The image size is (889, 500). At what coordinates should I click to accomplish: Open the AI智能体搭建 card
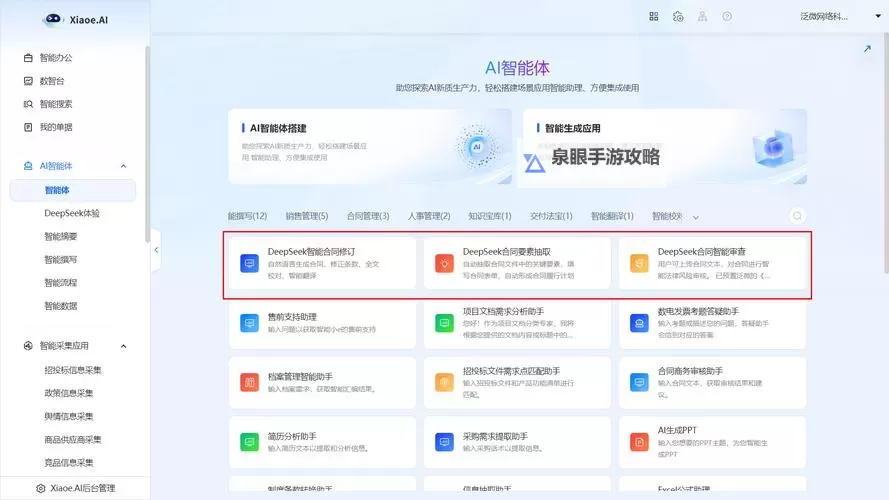[x=370, y=146]
